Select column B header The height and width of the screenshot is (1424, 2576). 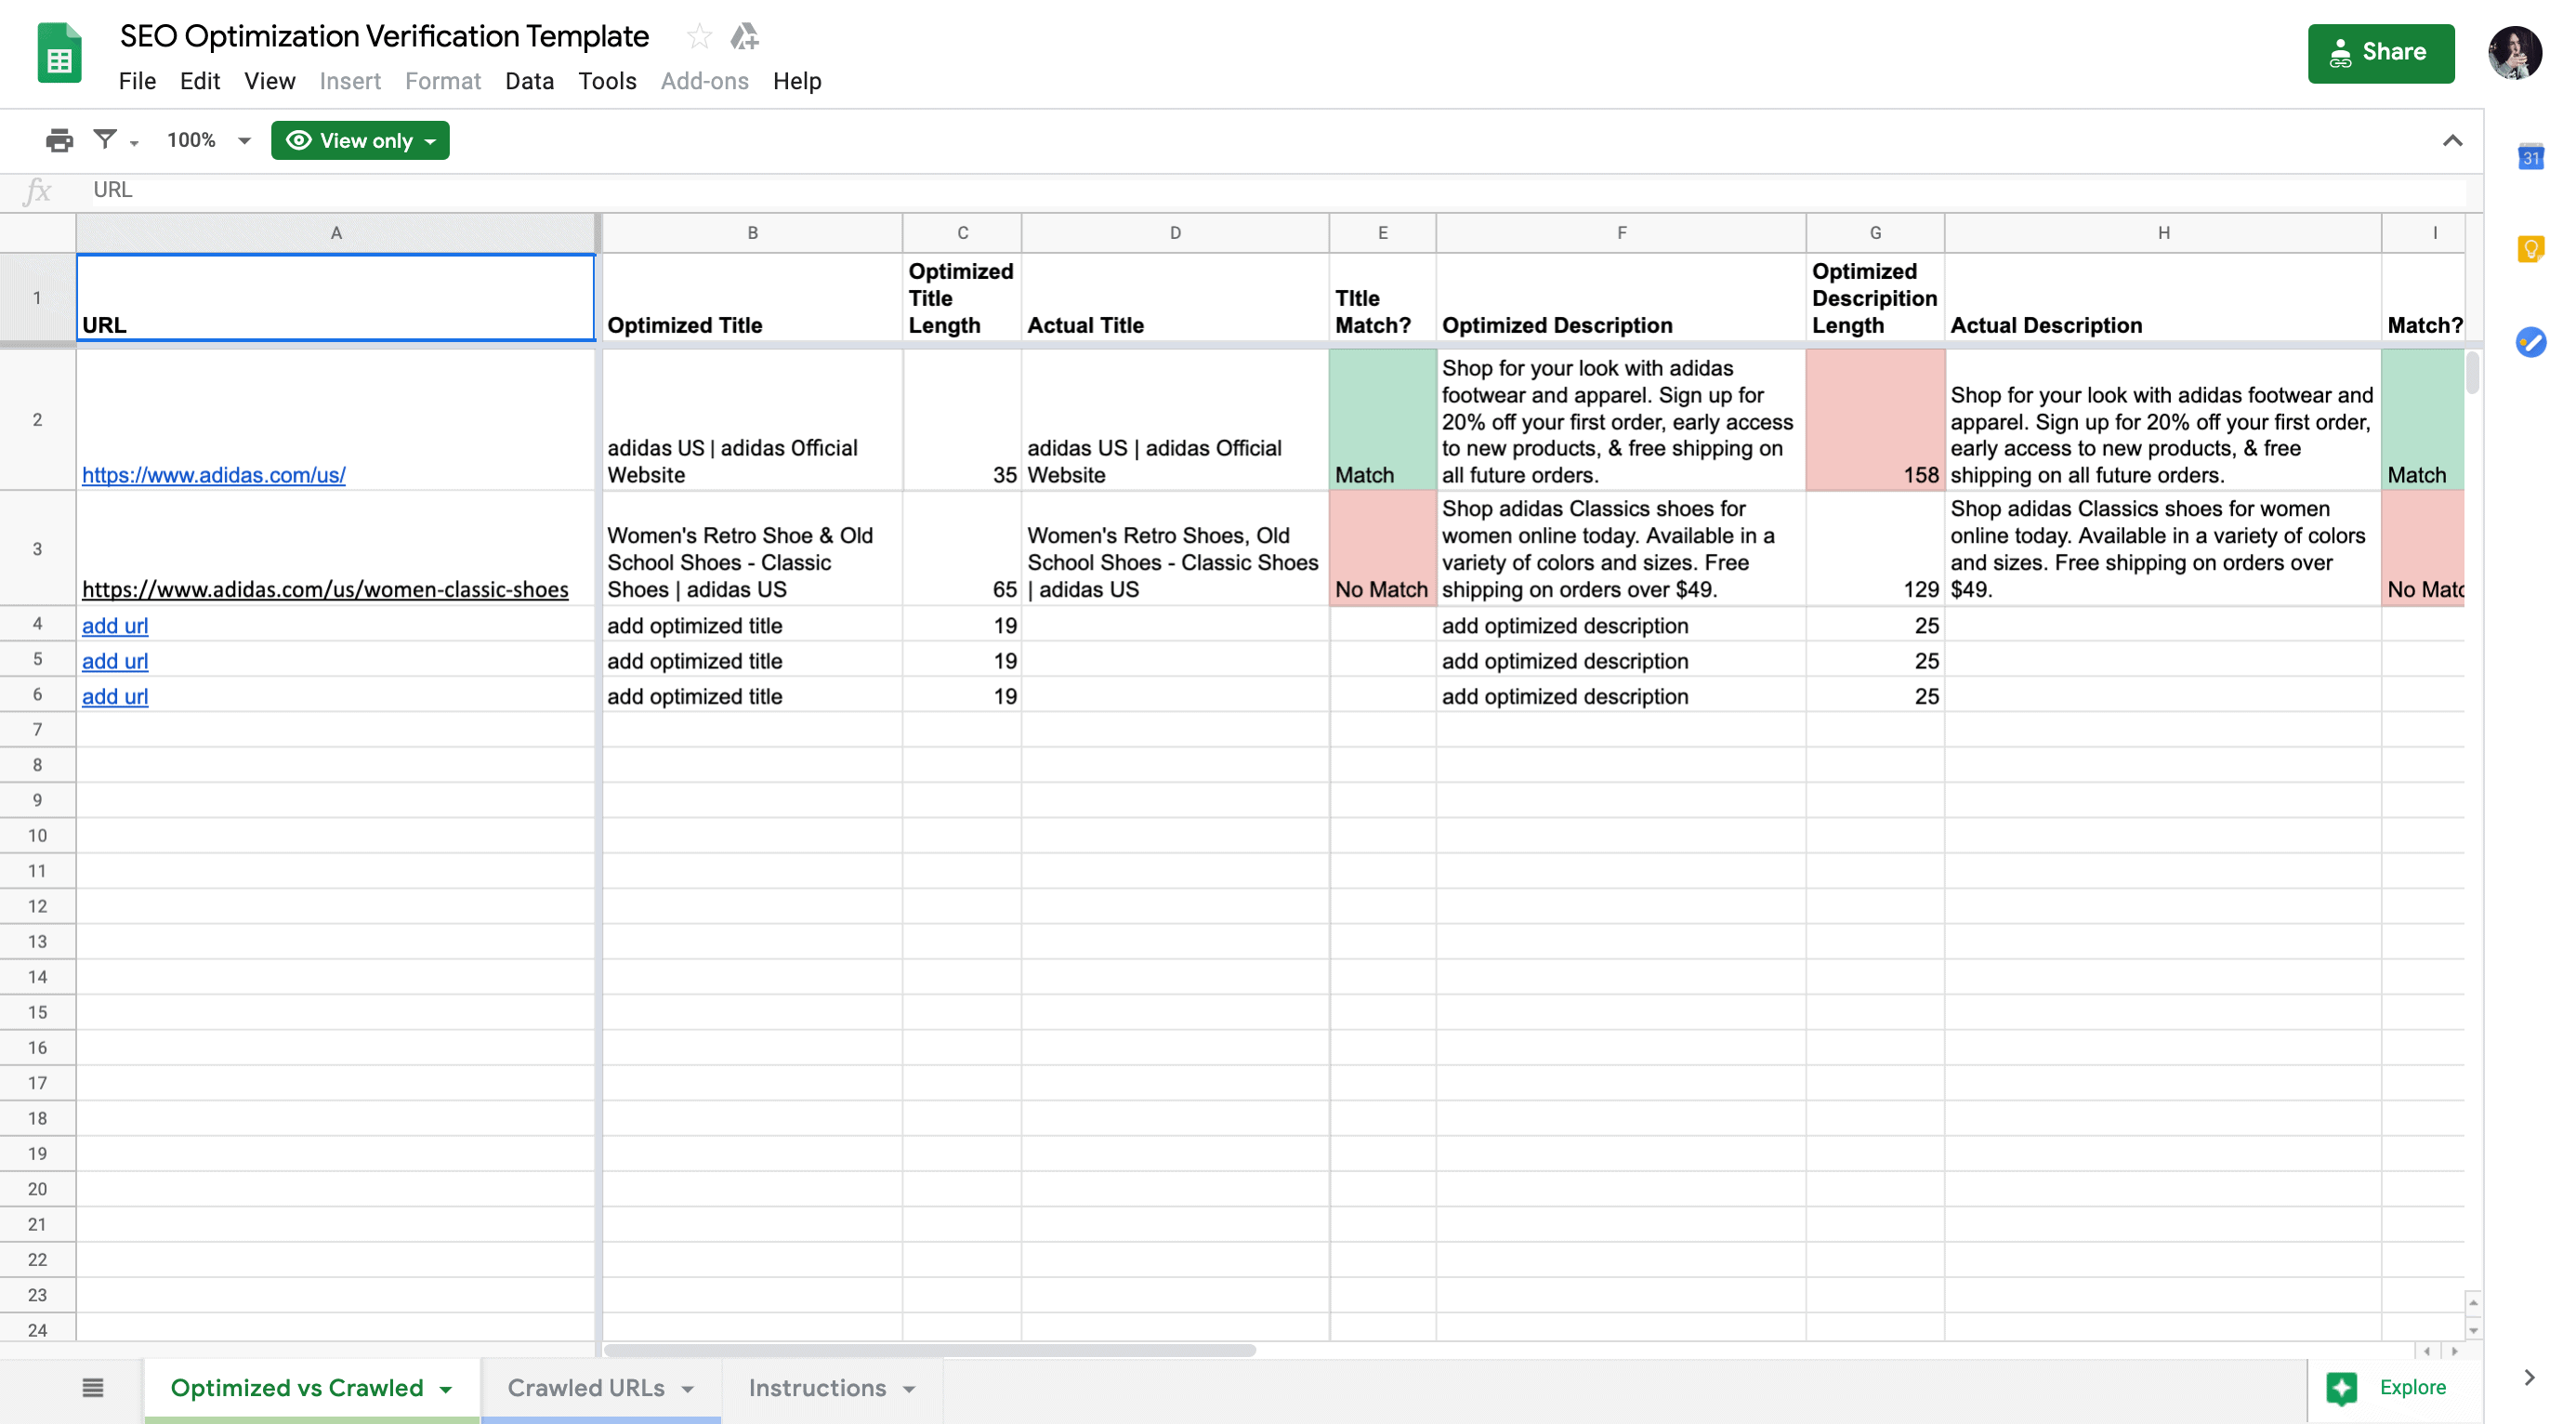click(x=752, y=233)
